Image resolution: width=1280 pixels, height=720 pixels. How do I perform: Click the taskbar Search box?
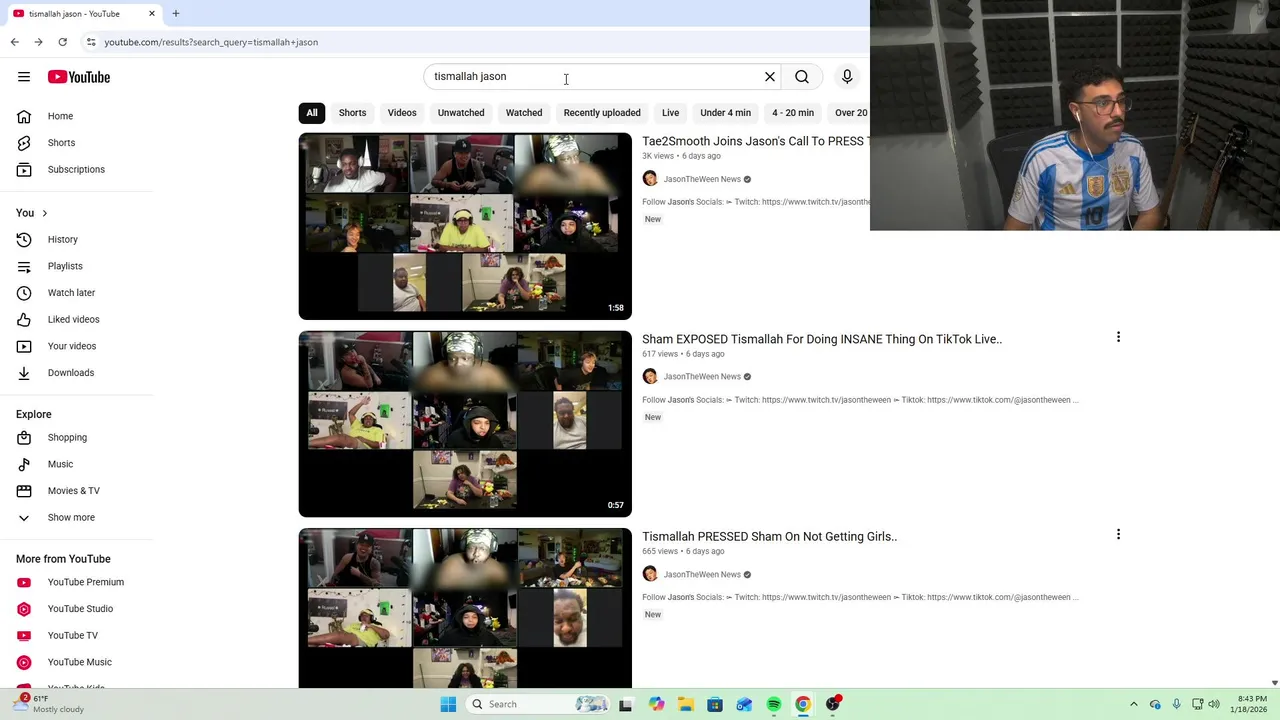point(539,704)
